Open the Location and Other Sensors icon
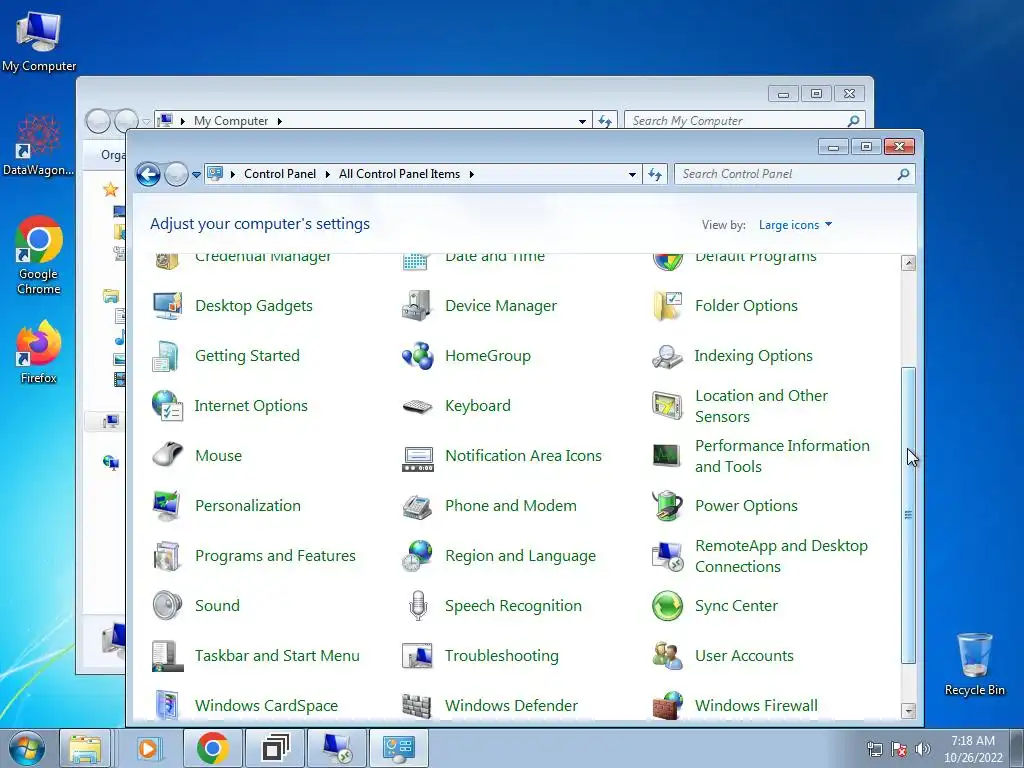Image resolution: width=1024 pixels, height=768 pixels. (667, 406)
